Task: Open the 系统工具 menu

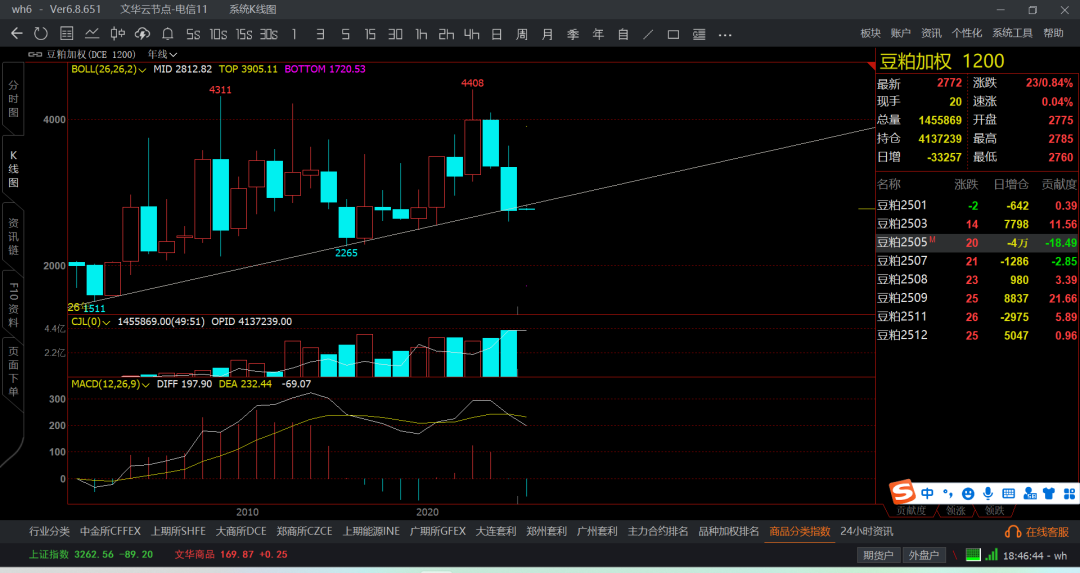Action: (x=1012, y=33)
